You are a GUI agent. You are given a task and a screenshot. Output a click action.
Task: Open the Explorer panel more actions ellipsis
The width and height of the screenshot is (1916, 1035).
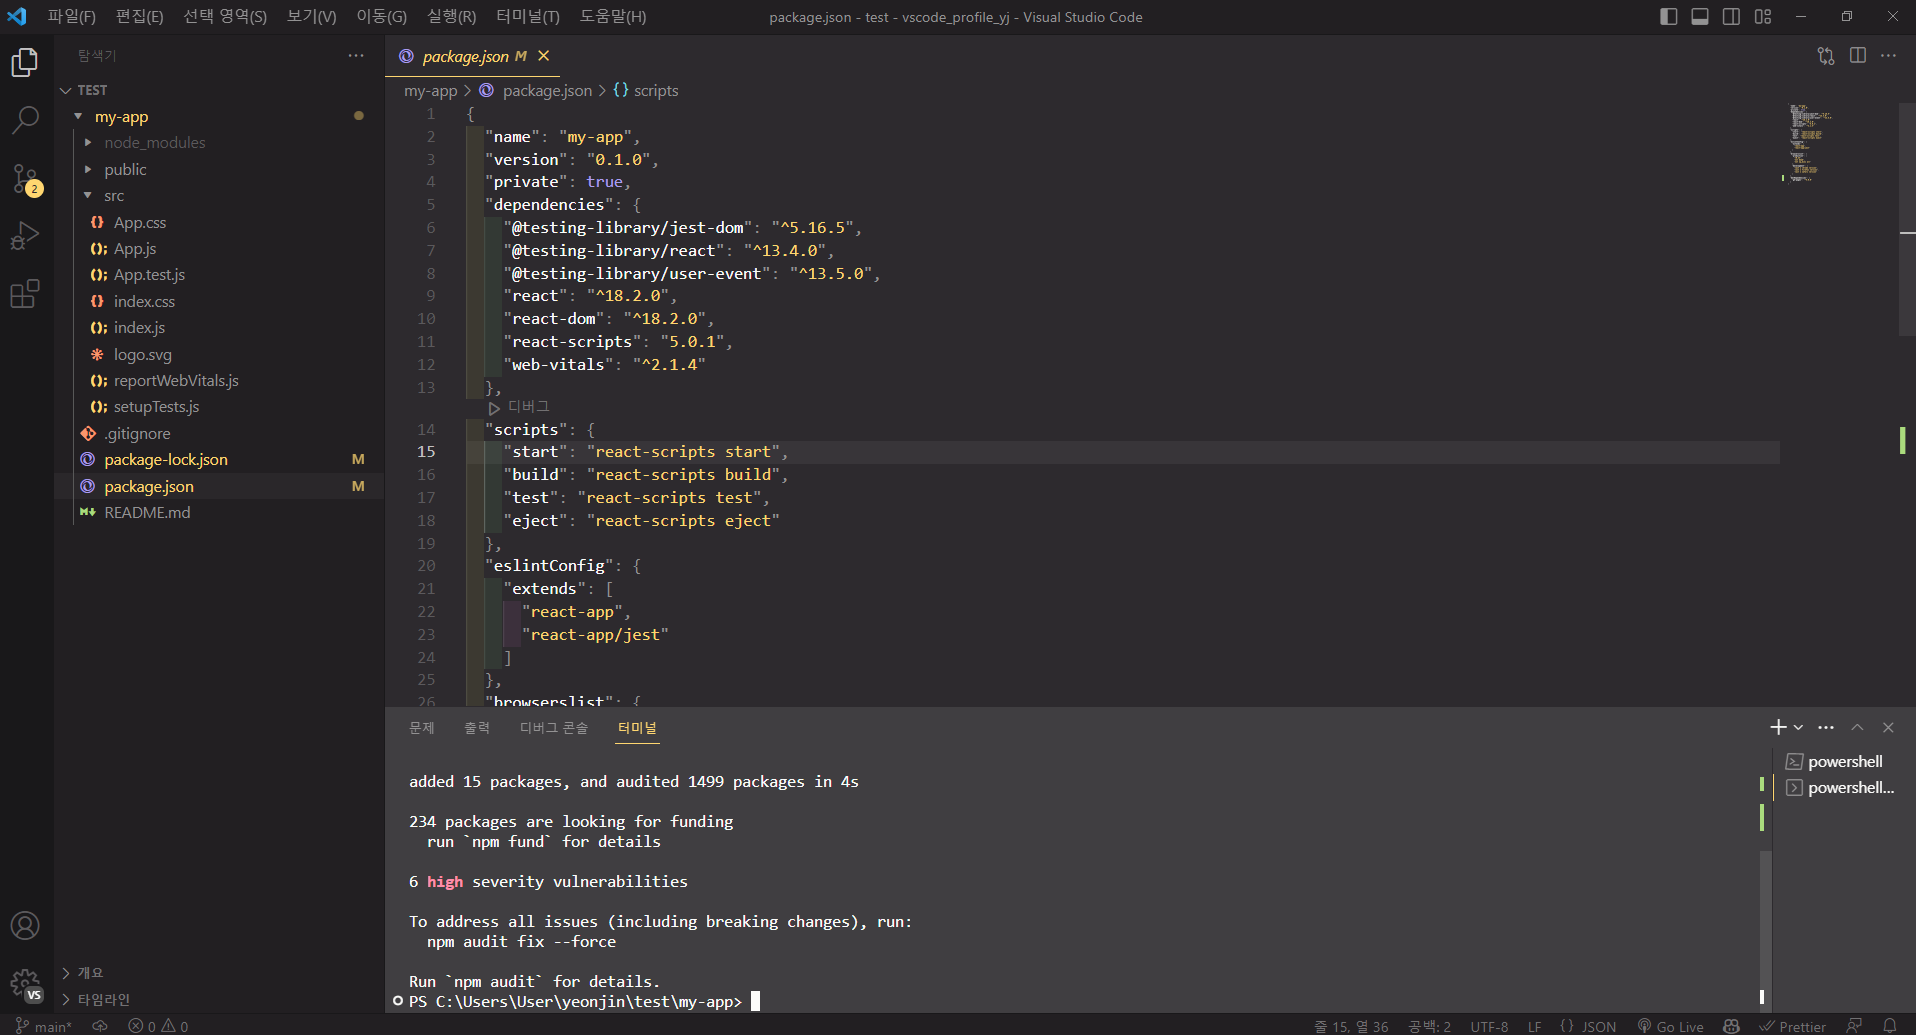(x=356, y=56)
